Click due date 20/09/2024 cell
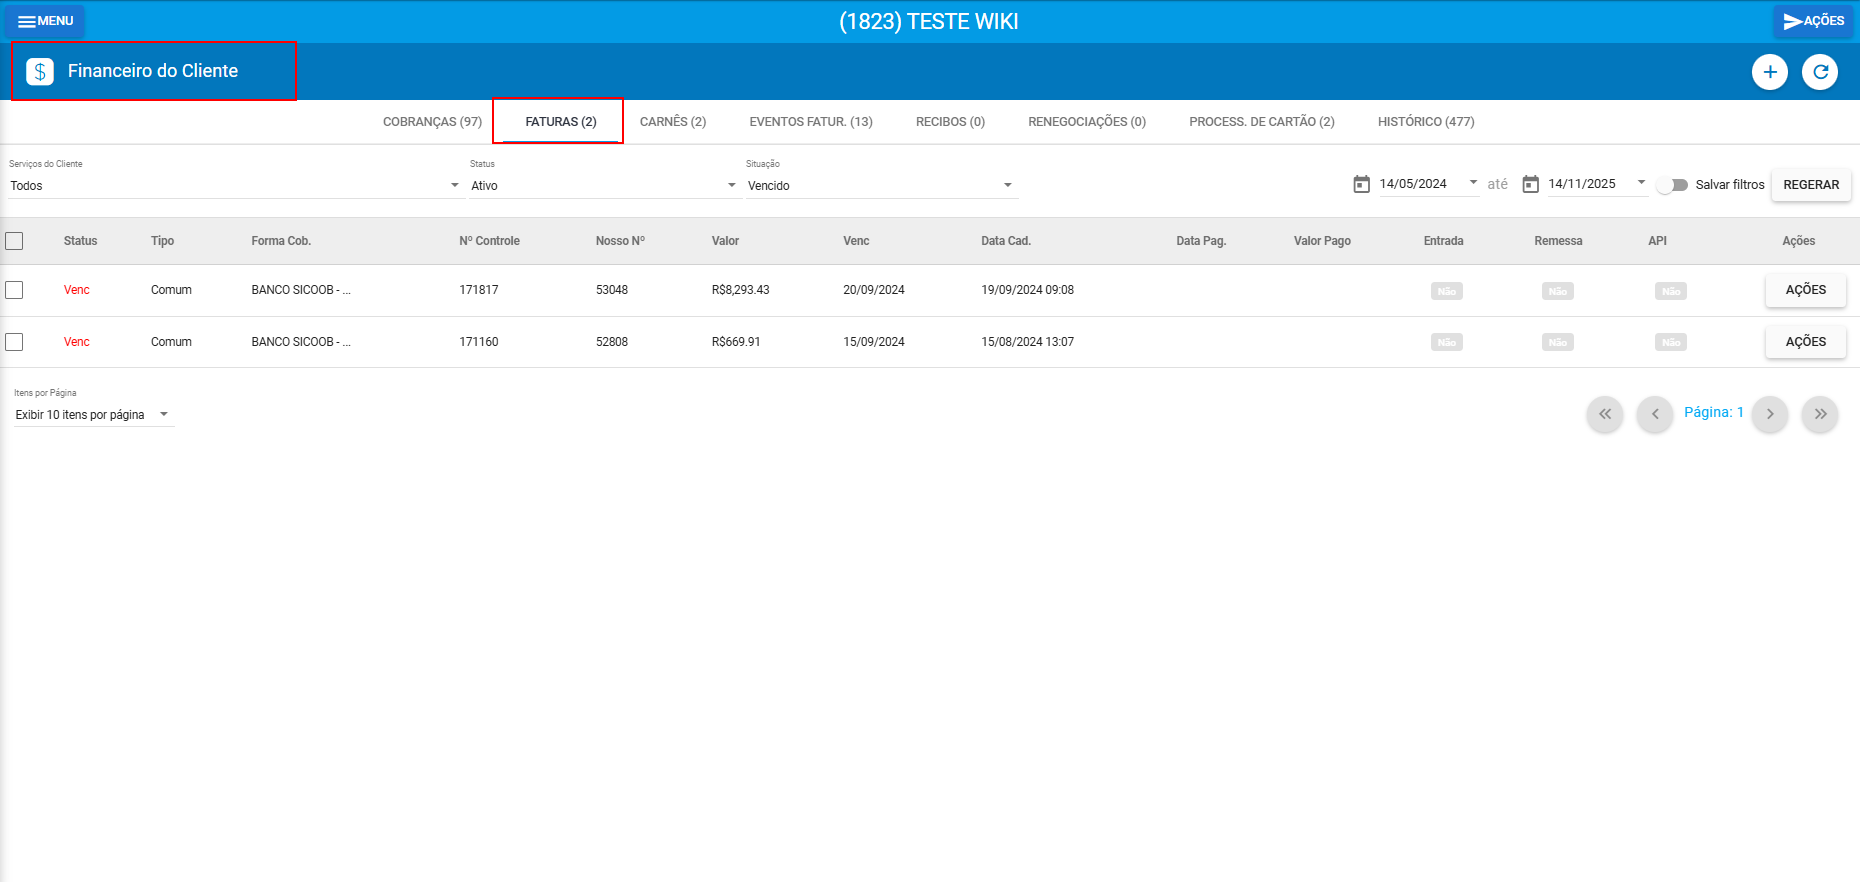Screen dimensions: 1860x882 [874, 290]
